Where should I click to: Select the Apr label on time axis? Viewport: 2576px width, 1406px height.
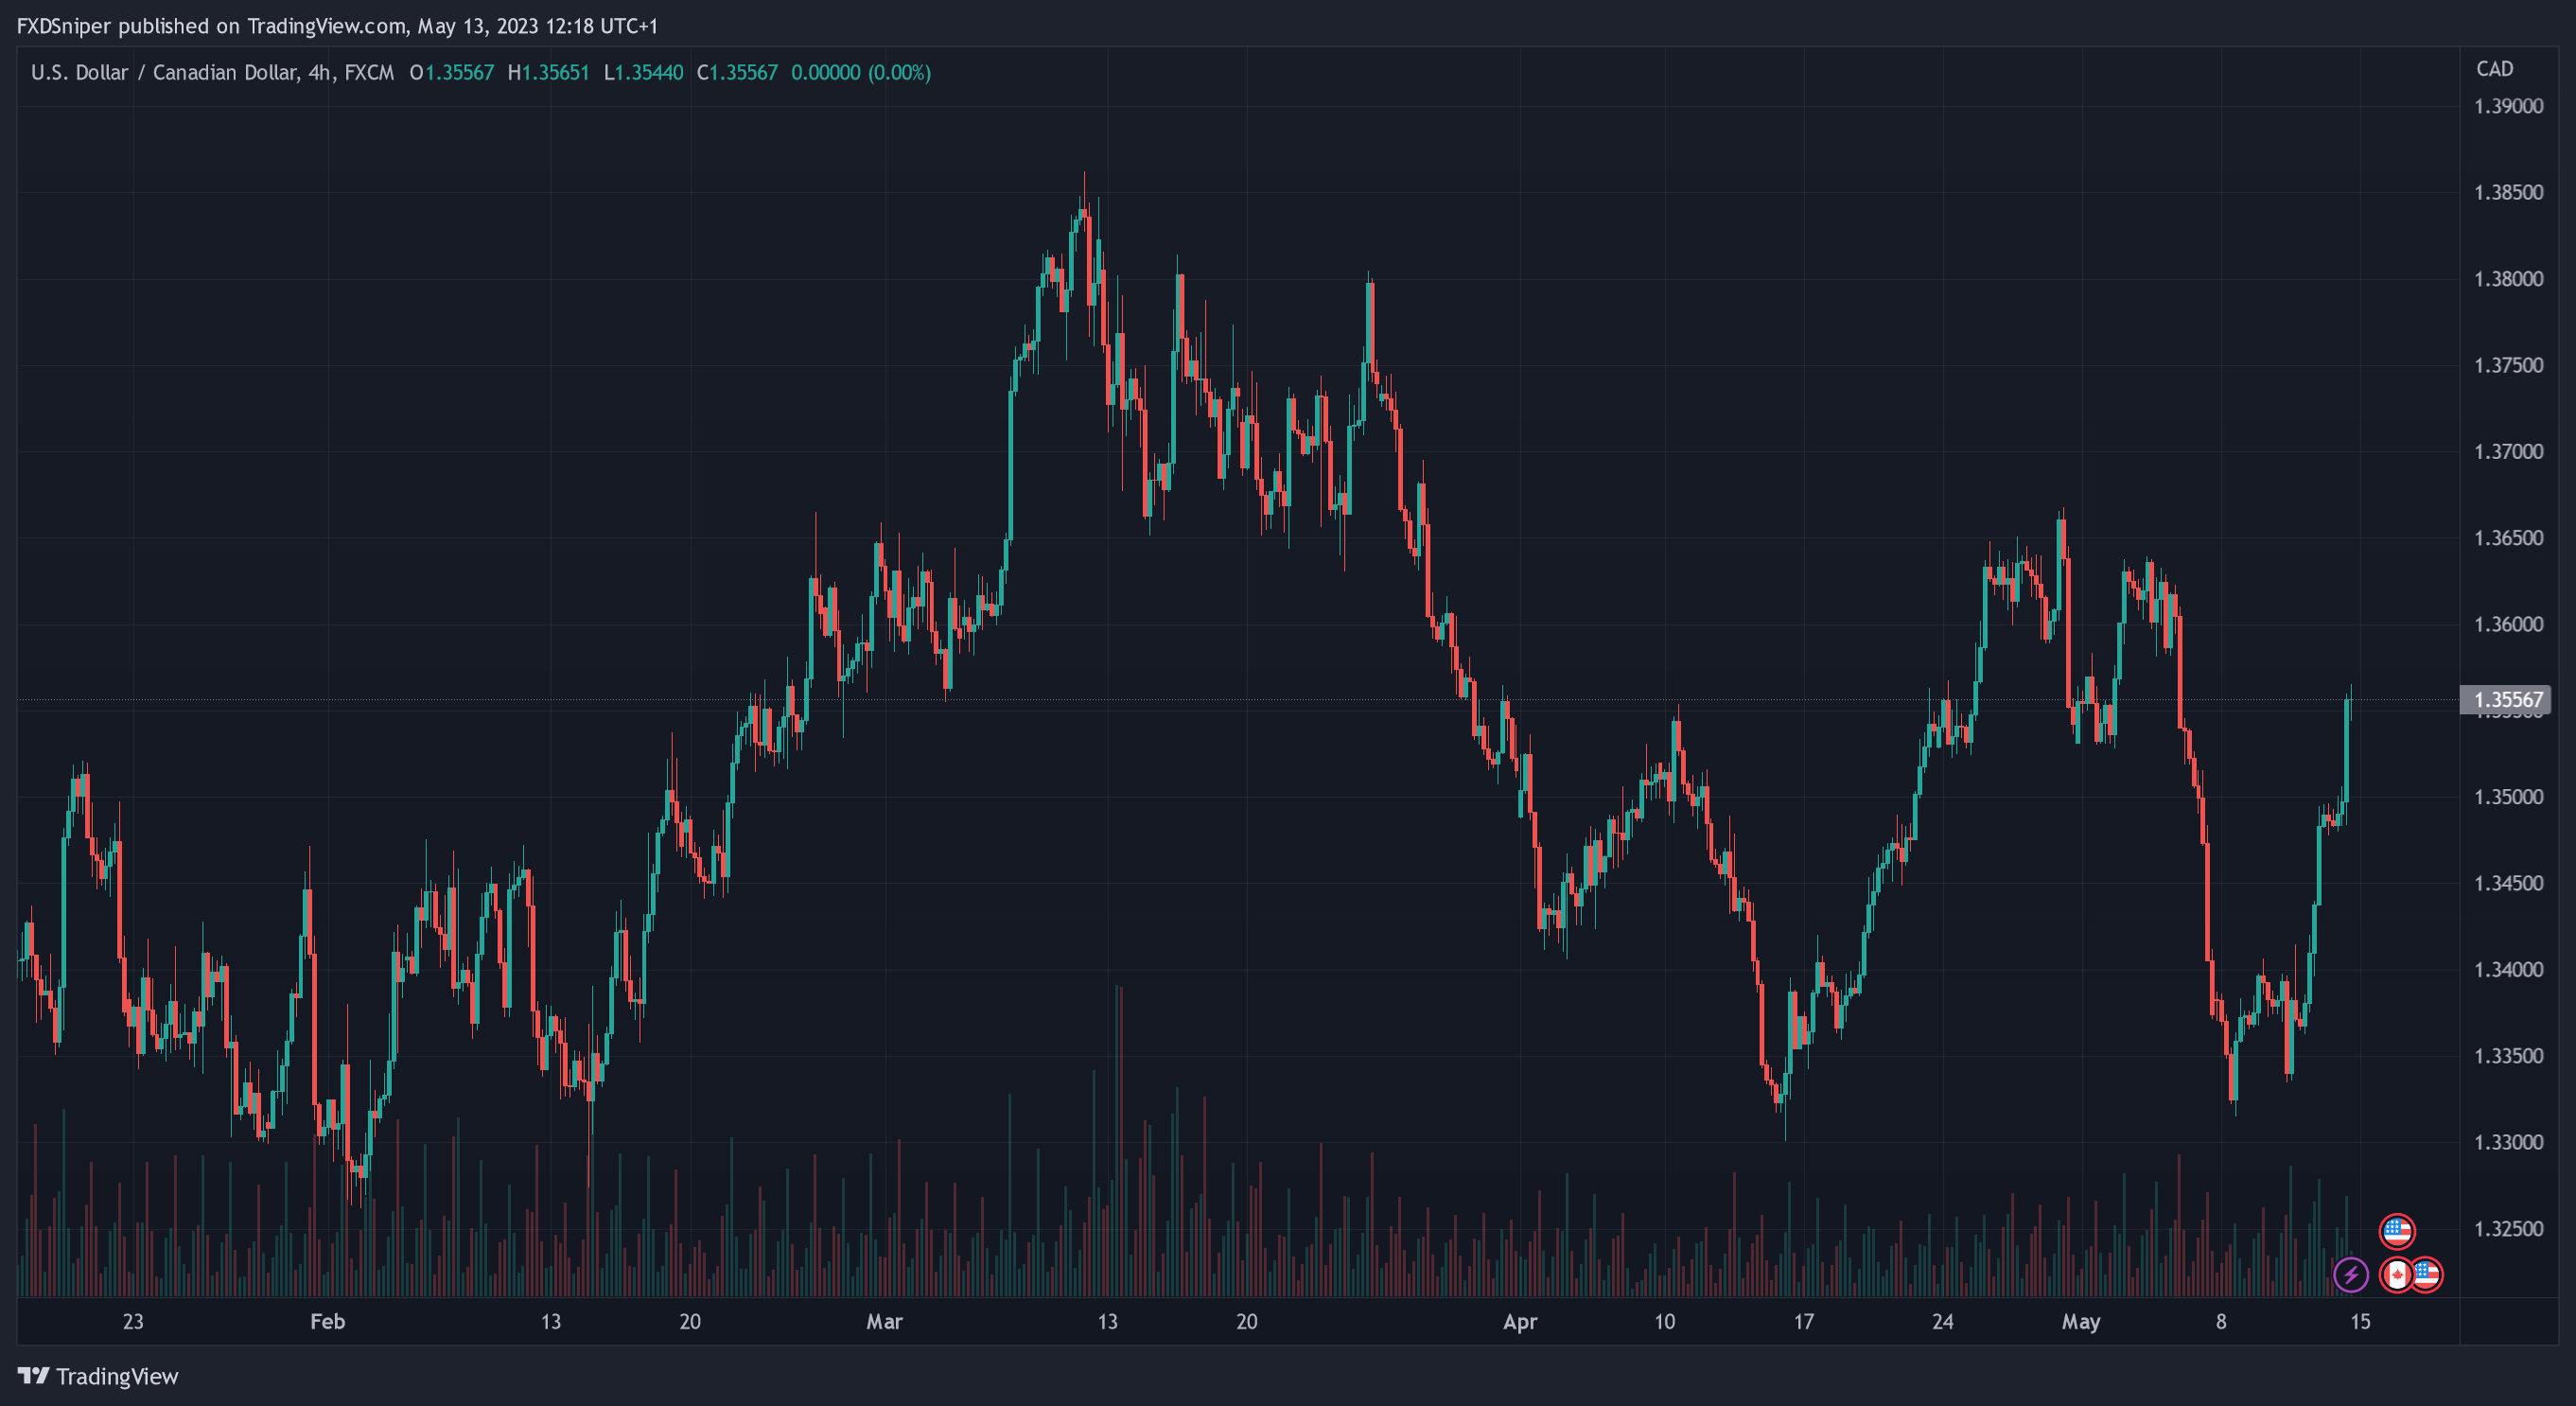coord(1520,1321)
